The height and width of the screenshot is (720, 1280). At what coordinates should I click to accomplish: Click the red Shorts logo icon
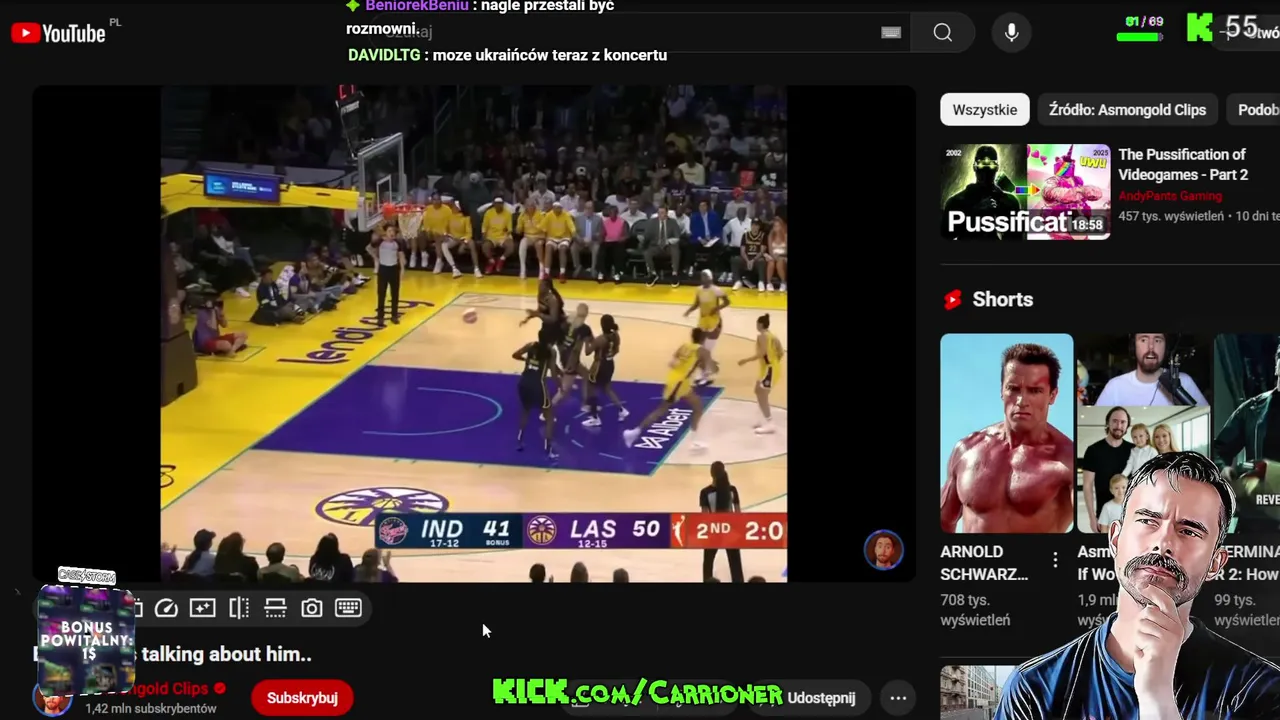click(x=953, y=299)
